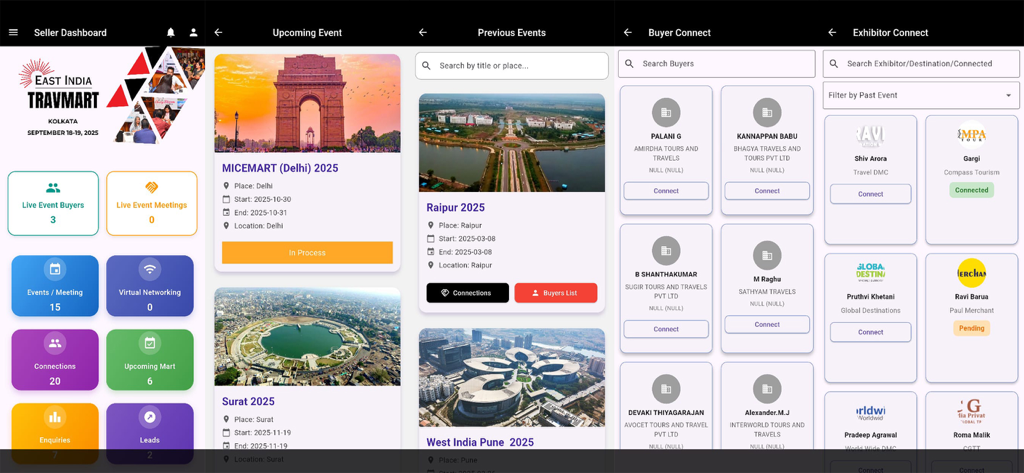Screen dimensions: 1024x473
Task: Connect with buyer PALANI G
Action: point(666,191)
